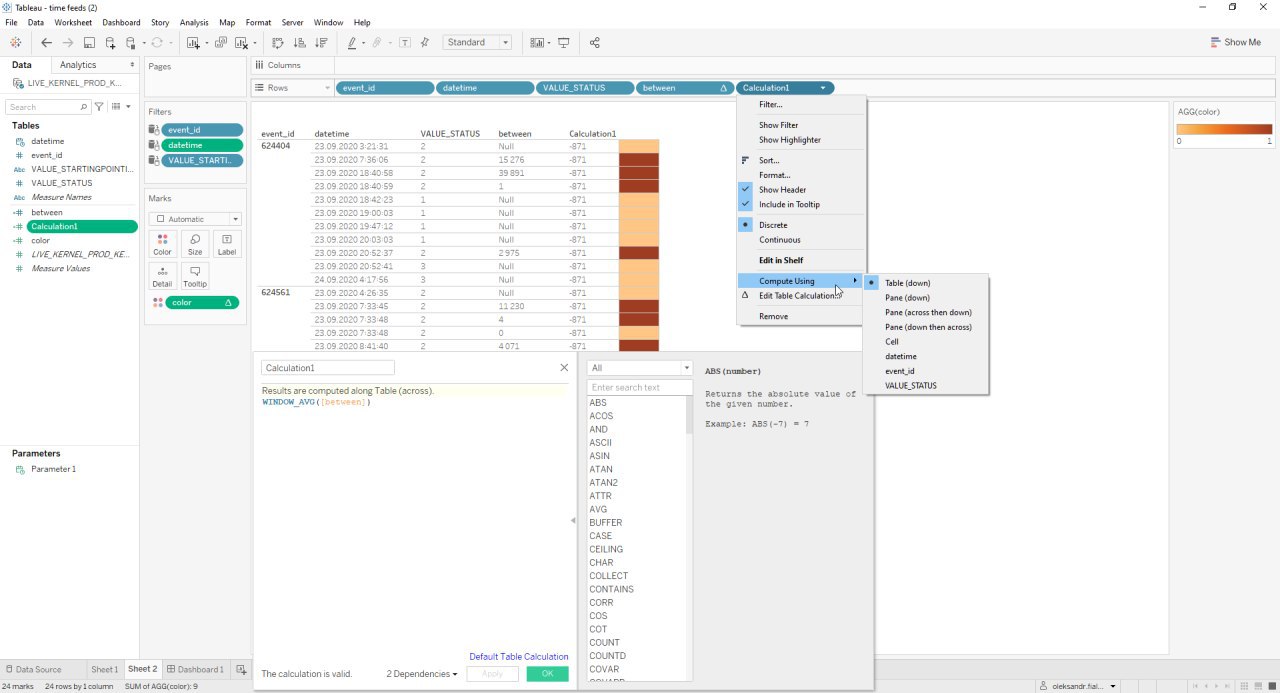Click the Default Table Calculation link
The height and width of the screenshot is (693, 1280).
point(518,657)
